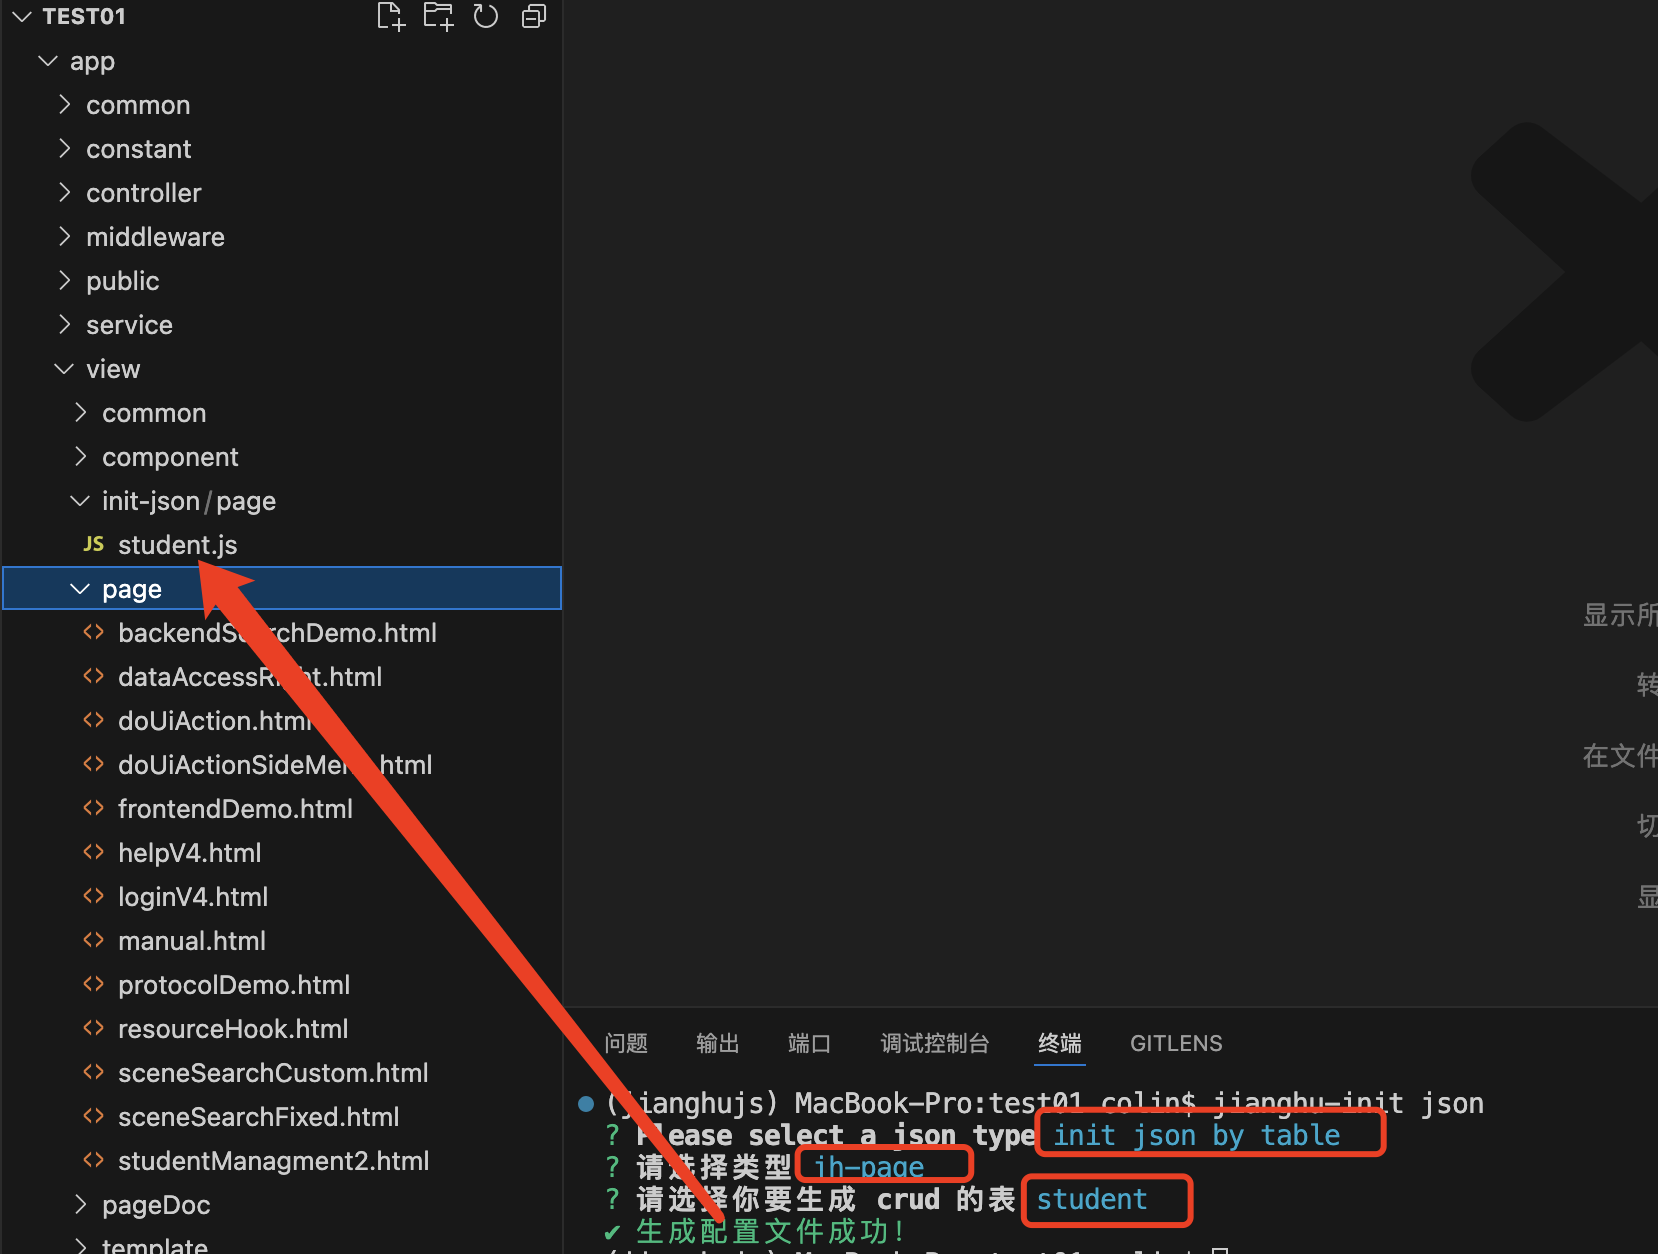
Task: Click the Collapse Folders icon in Explorer
Action: click(533, 16)
